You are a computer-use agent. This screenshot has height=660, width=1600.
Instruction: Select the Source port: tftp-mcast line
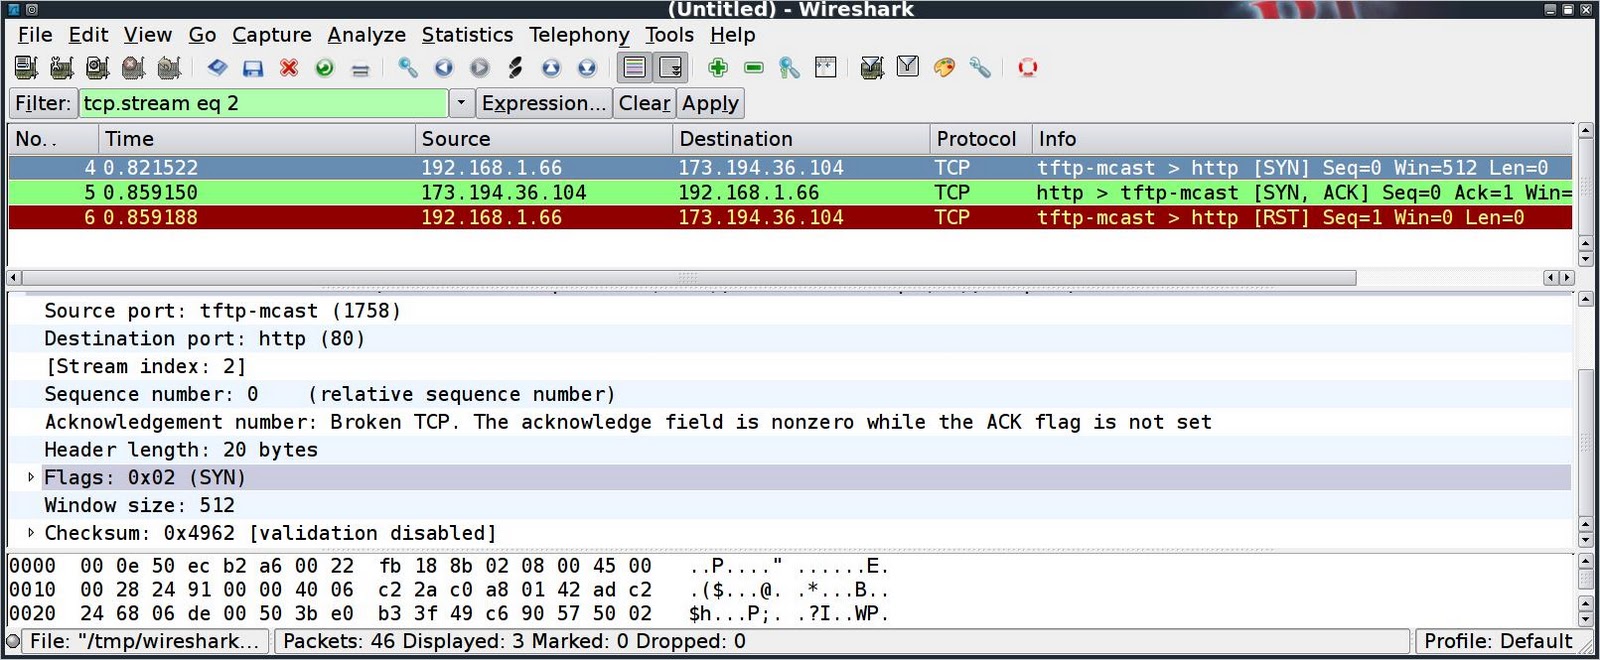[790, 310]
